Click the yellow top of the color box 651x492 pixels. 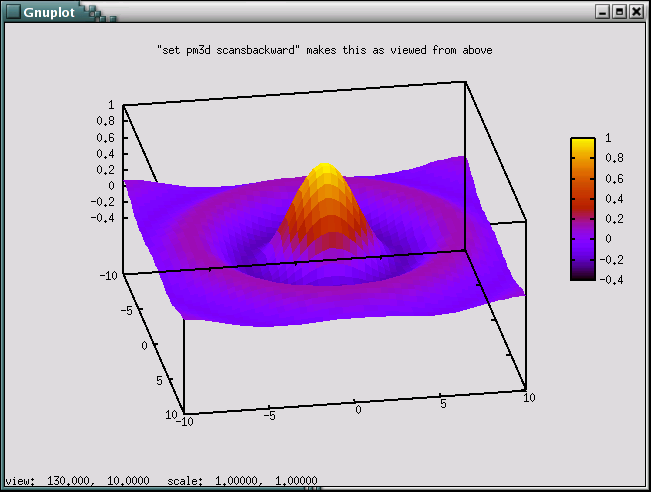583,144
